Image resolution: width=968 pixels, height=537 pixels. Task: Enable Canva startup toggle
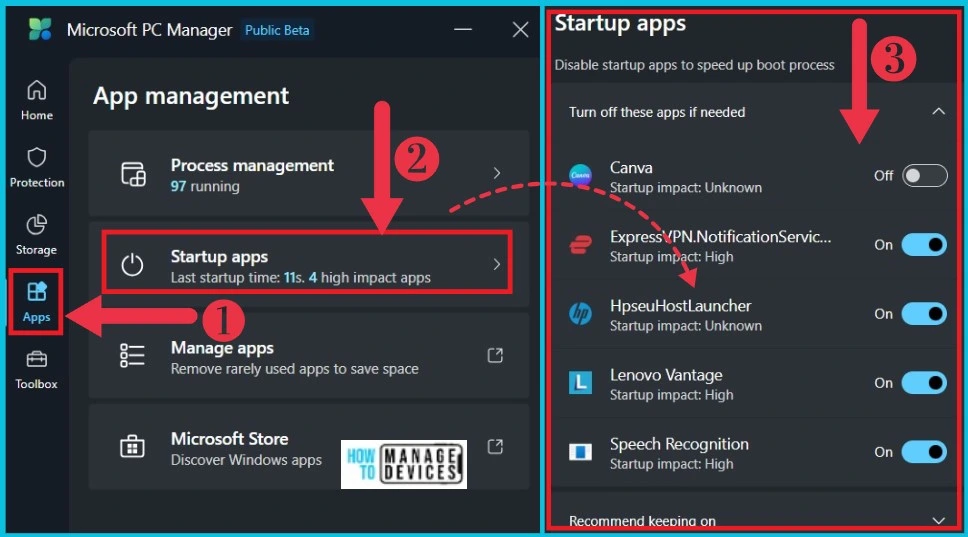pyautogui.click(x=924, y=175)
